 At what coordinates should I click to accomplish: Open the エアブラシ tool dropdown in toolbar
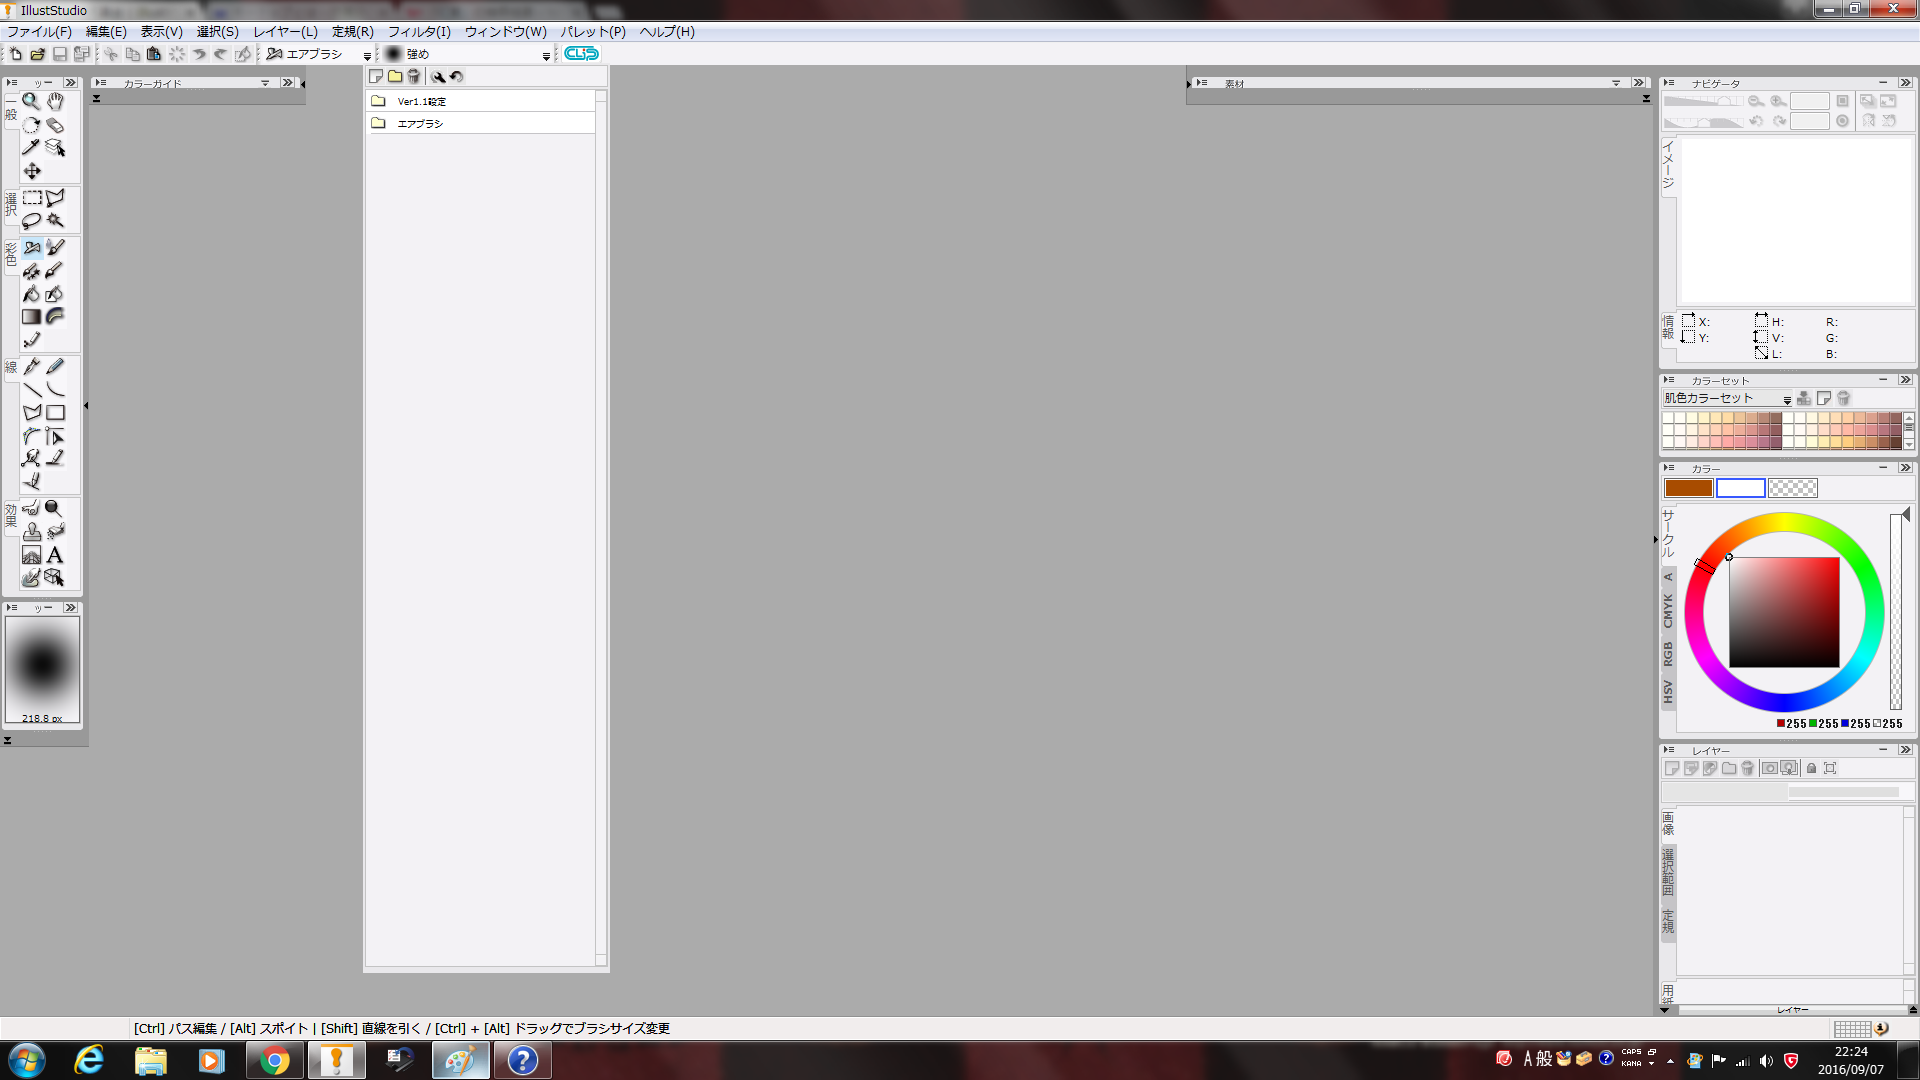367,56
